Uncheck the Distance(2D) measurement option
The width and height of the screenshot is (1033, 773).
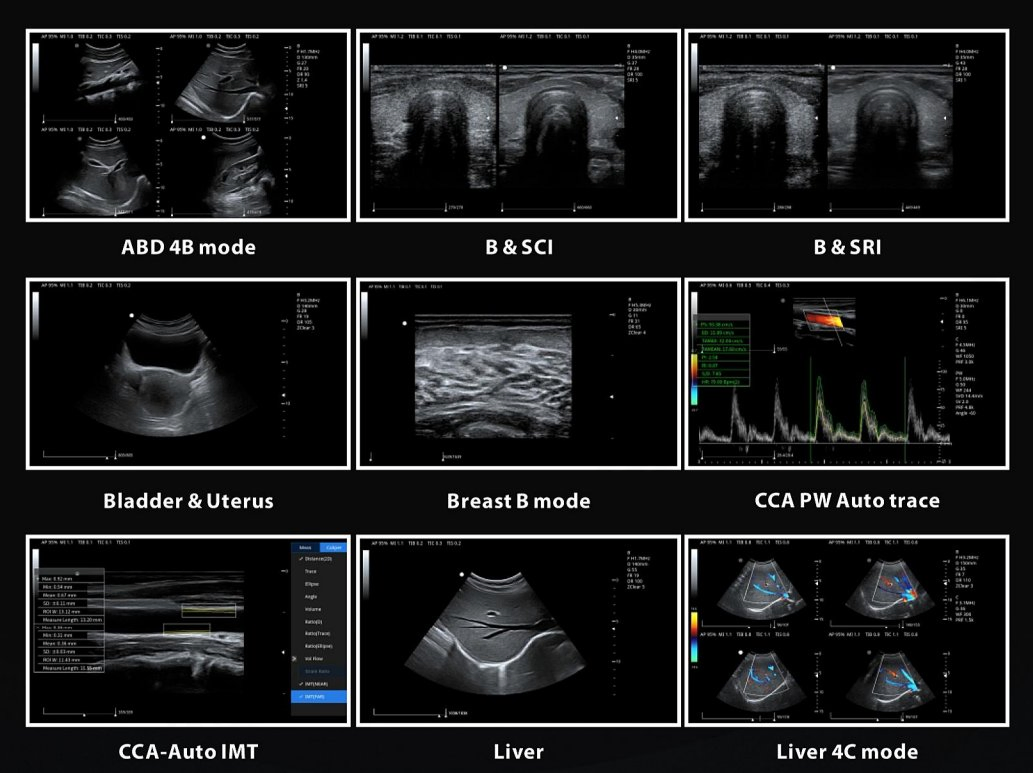pyautogui.click(x=315, y=561)
